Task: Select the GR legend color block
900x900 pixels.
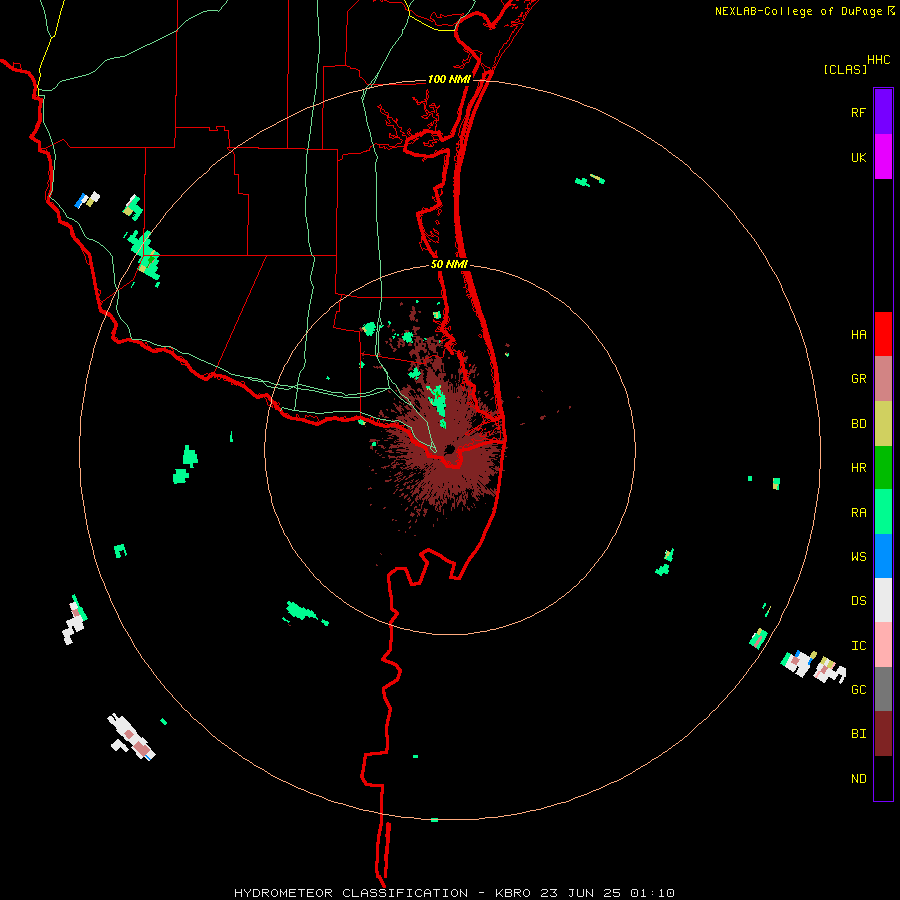Action: click(x=883, y=378)
